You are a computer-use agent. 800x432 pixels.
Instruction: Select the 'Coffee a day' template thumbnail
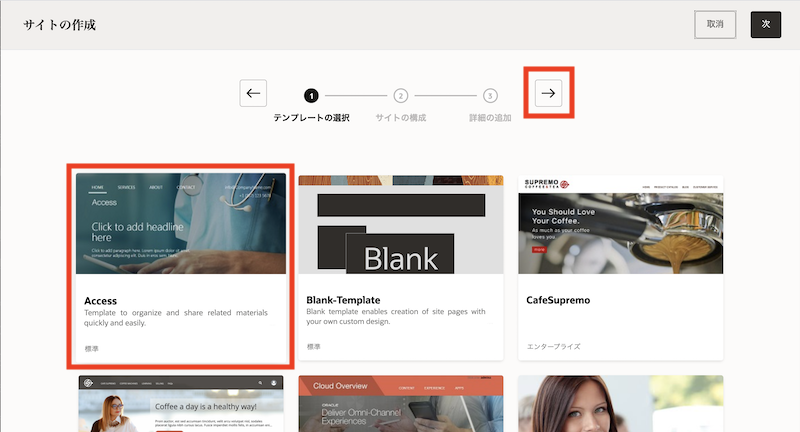click(181, 404)
